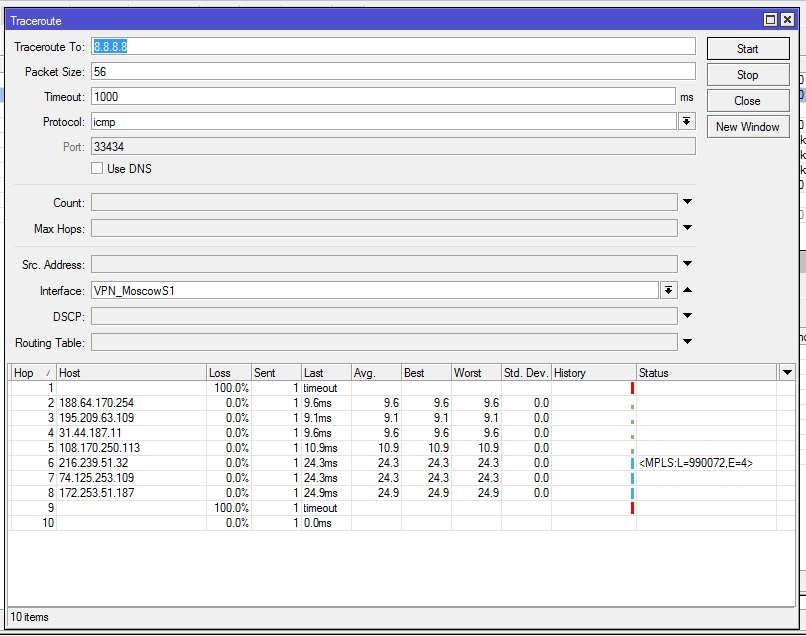Sort by the Worst column header
This screenshot has height=636, width=806.
476,373
